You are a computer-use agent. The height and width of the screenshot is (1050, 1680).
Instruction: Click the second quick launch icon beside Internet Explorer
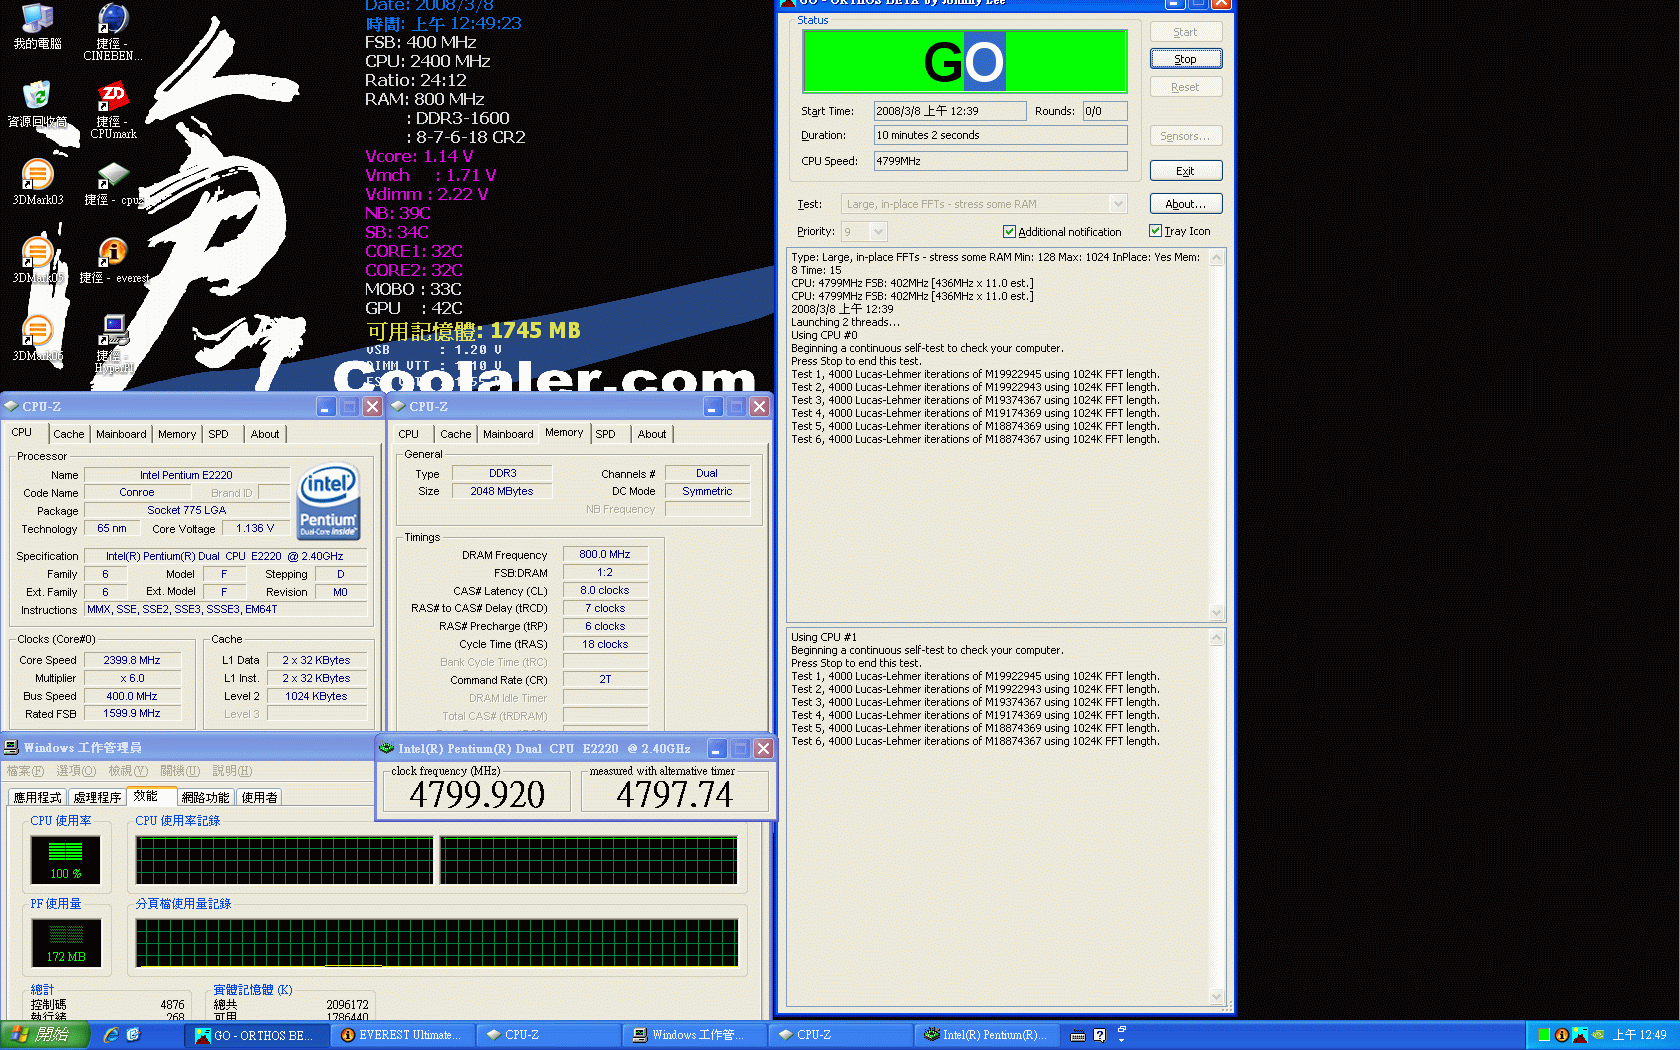point(133,1035)
